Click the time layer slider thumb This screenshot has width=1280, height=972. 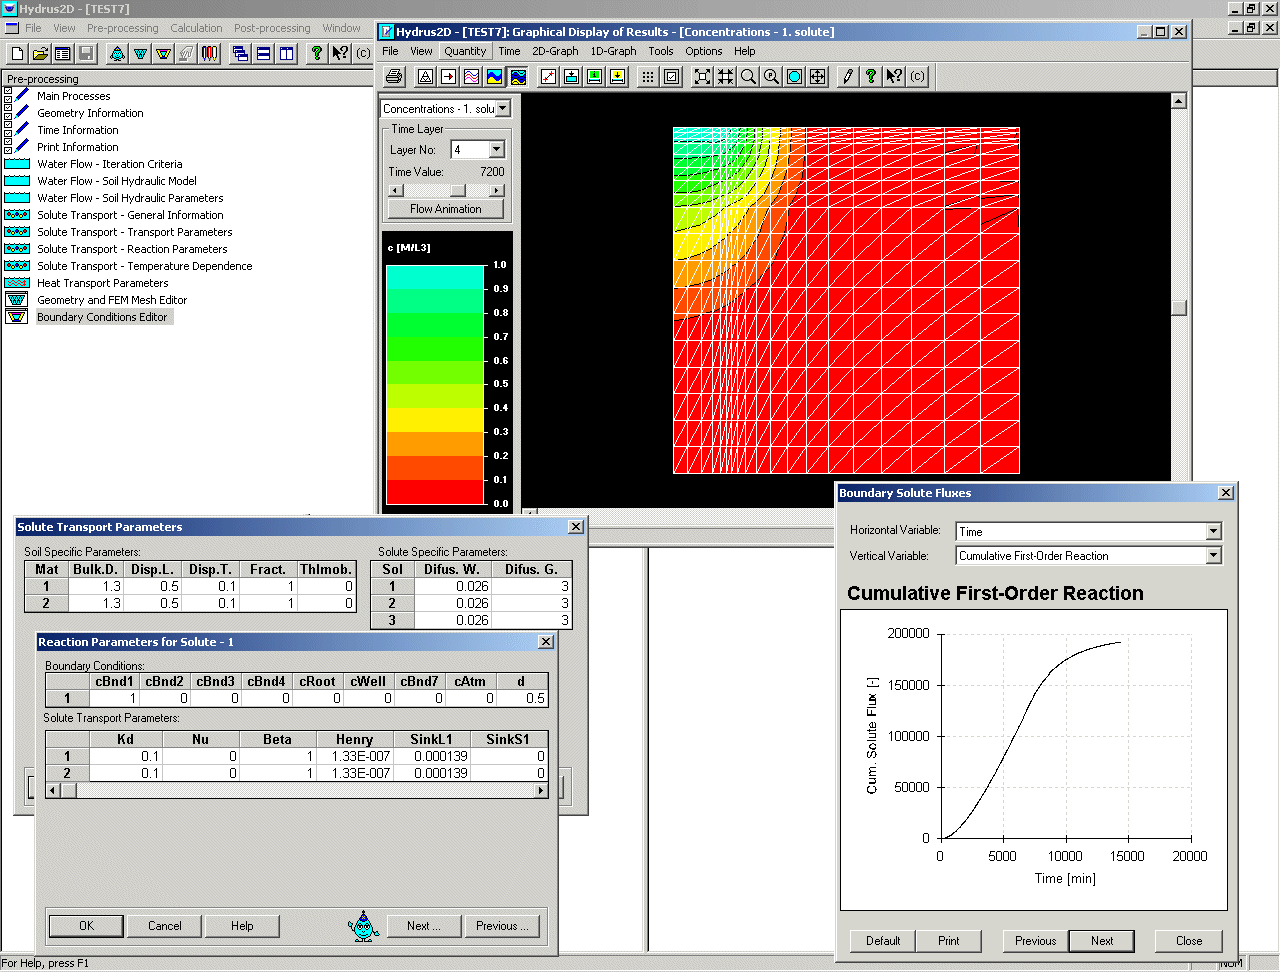click(x=458, y=190)
